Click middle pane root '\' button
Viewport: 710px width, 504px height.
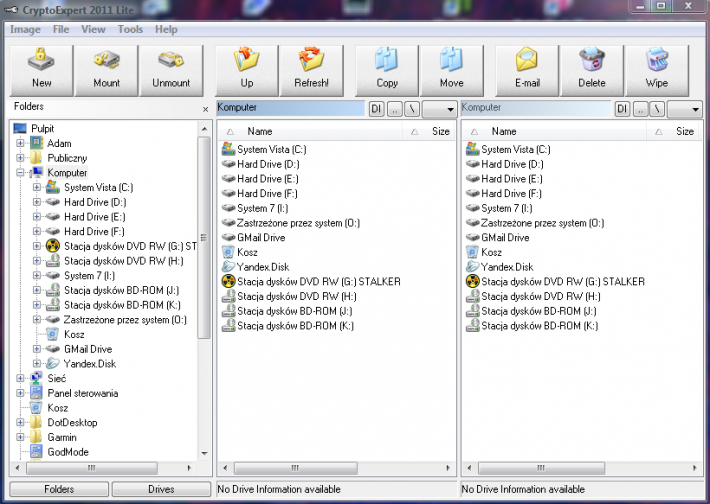[412, 109]
